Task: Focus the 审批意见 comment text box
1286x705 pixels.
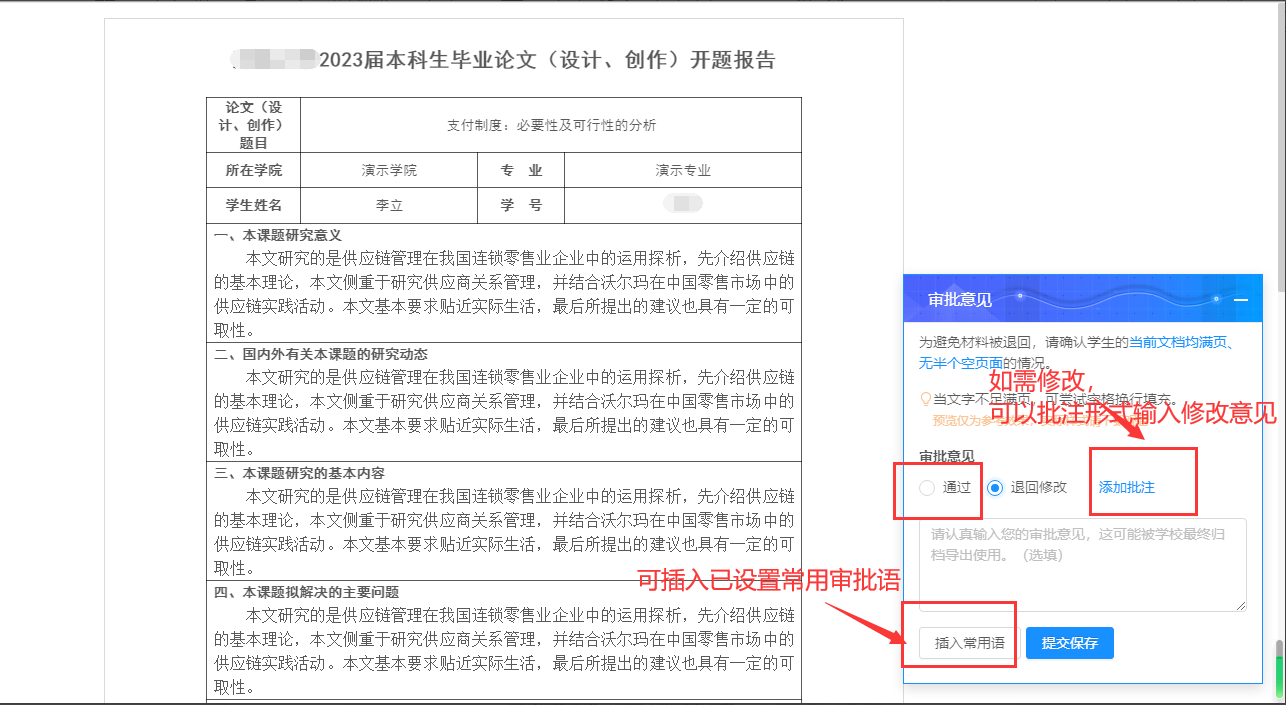Action: 1082,563
